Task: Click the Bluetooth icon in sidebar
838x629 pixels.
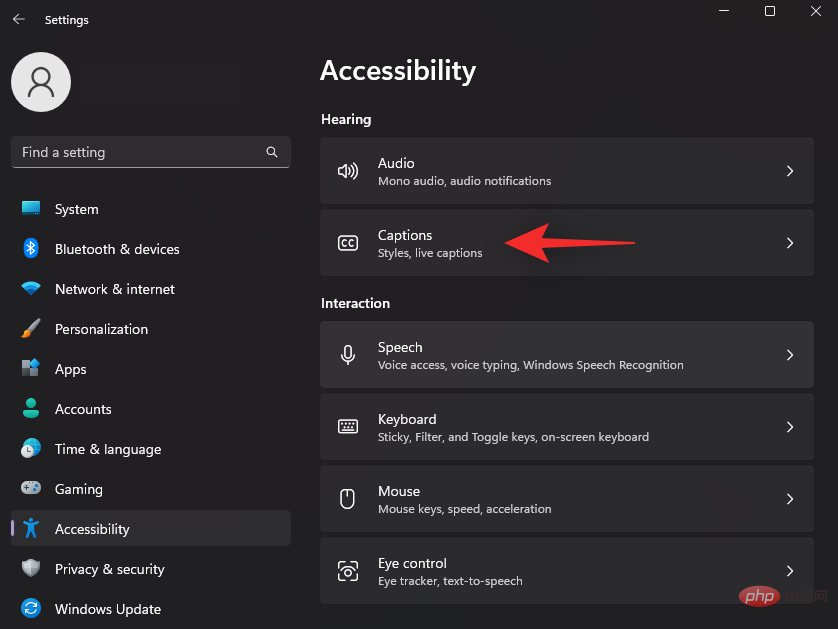Action: click(31, 249)
